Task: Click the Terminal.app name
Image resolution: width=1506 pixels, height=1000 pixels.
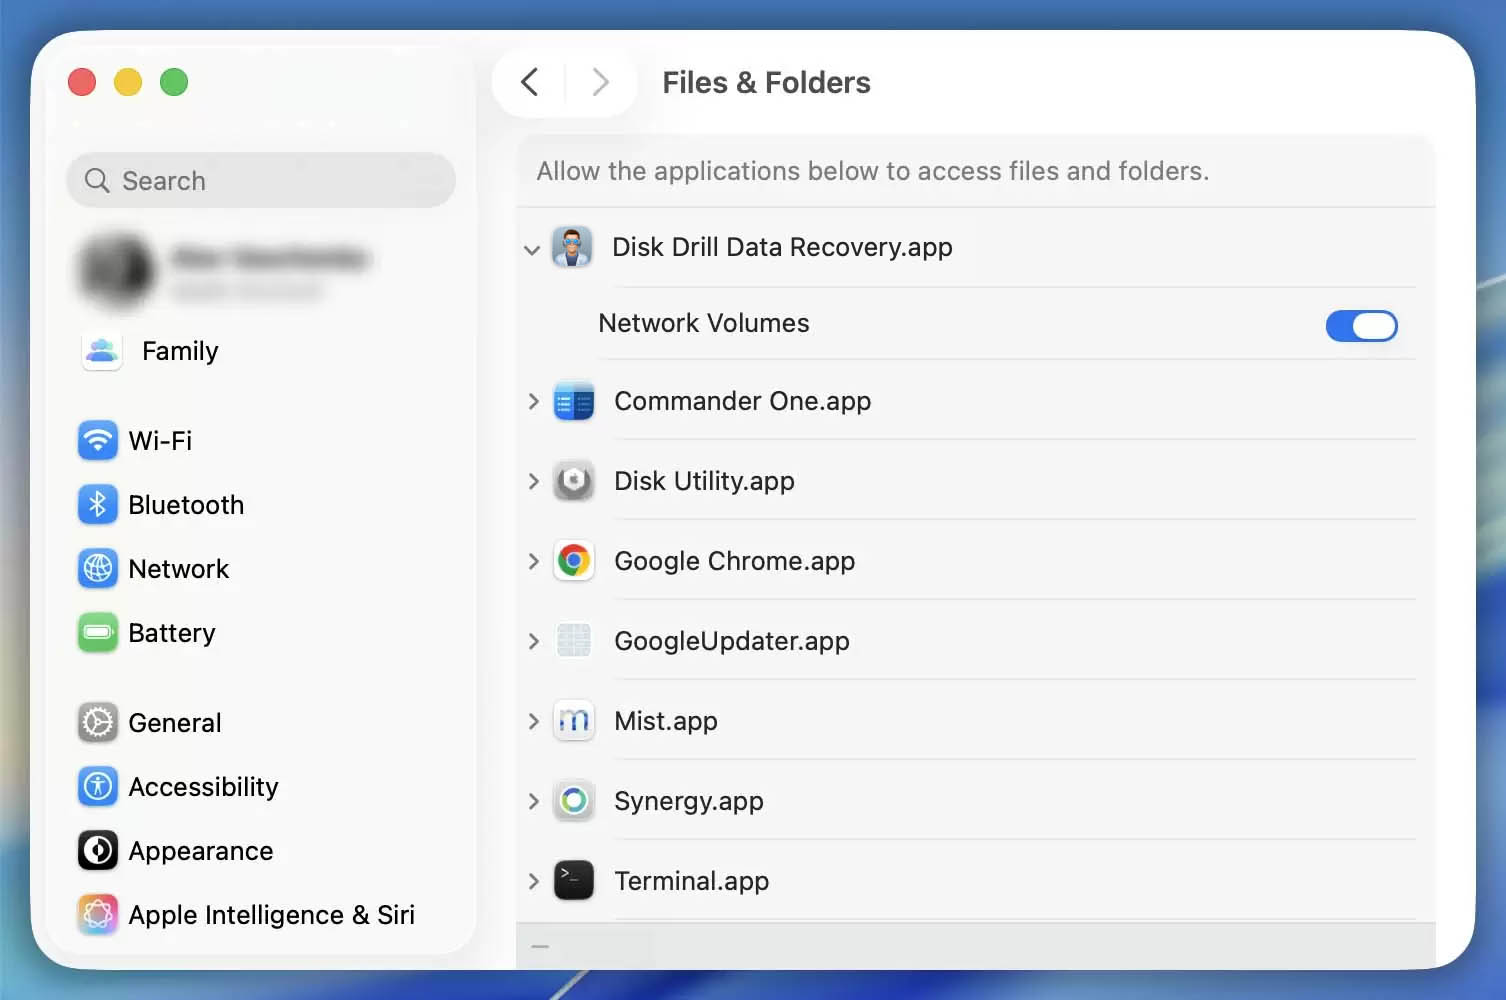Action: click(x=692, y=881)
